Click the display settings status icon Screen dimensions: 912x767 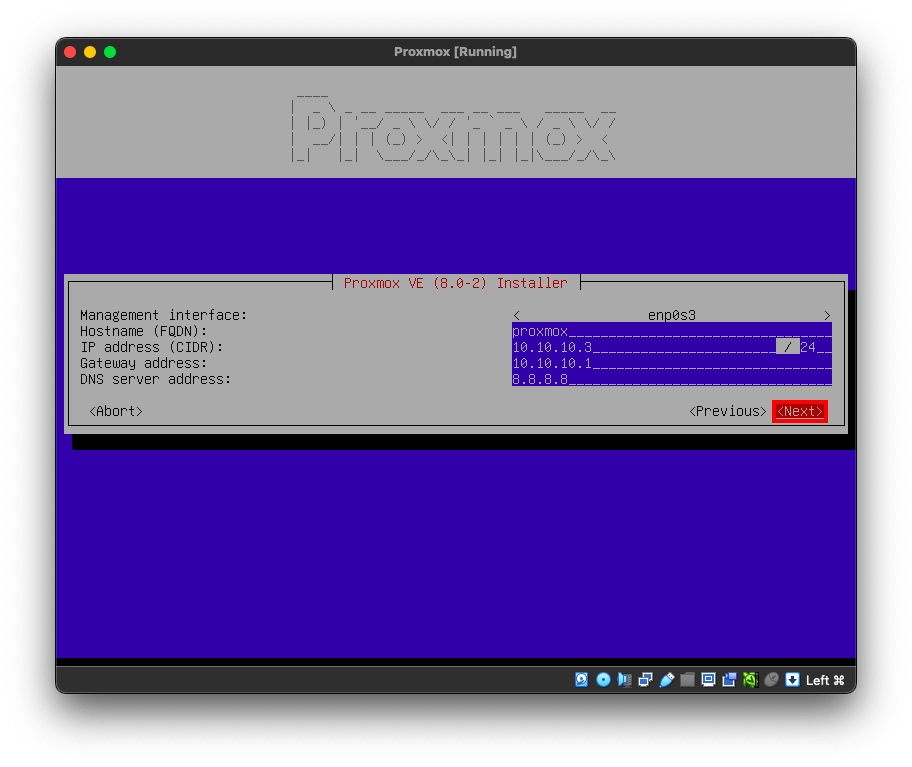pyautogui.click(x=708, y=679)
